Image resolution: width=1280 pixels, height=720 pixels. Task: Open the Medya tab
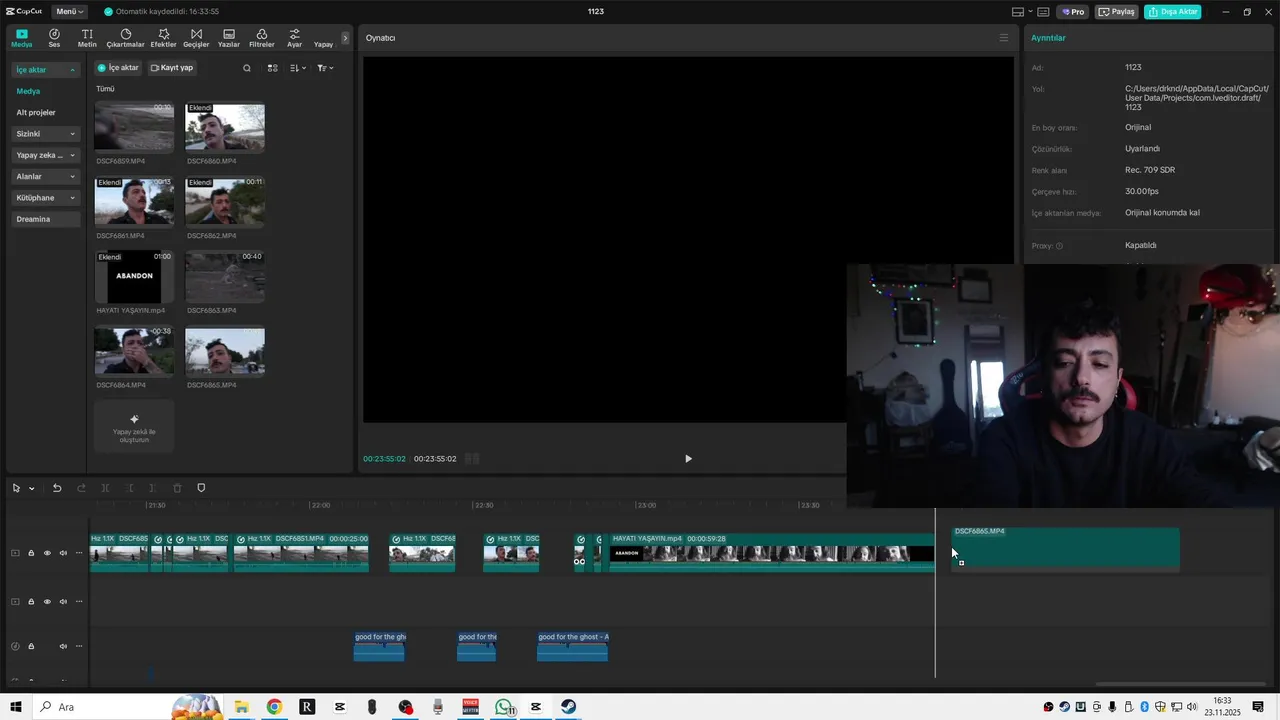(x=22, y=38)
